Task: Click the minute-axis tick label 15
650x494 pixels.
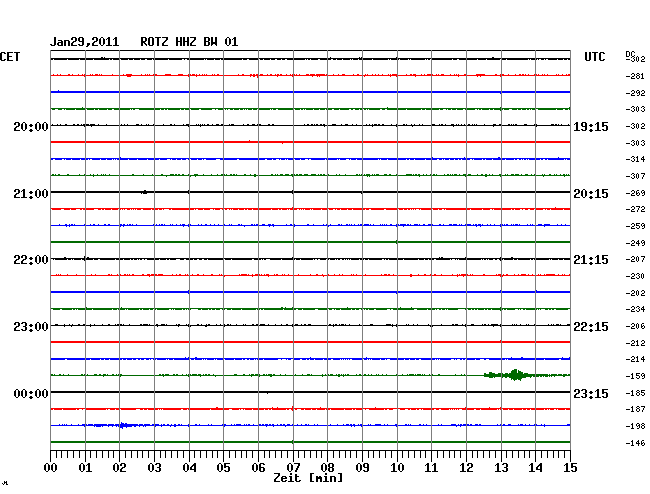Action: pyautogui.click(x=570, y=468)
